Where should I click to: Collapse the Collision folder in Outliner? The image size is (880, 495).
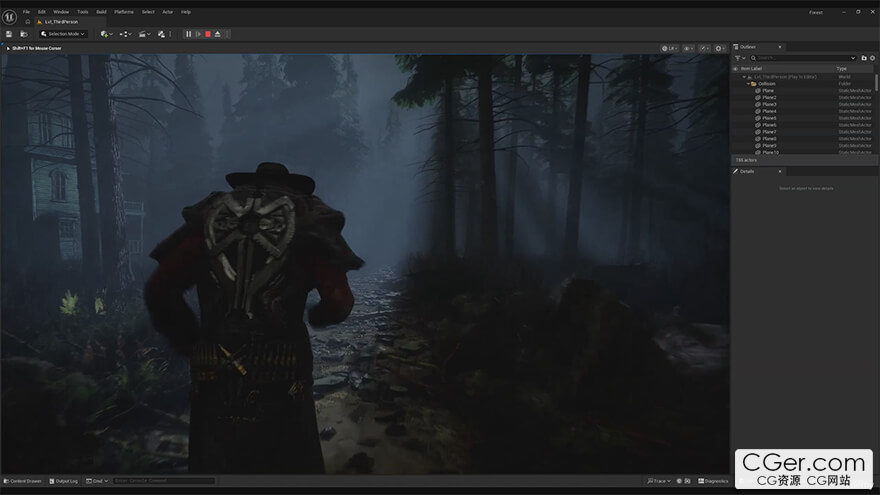[x=748, y=84]
